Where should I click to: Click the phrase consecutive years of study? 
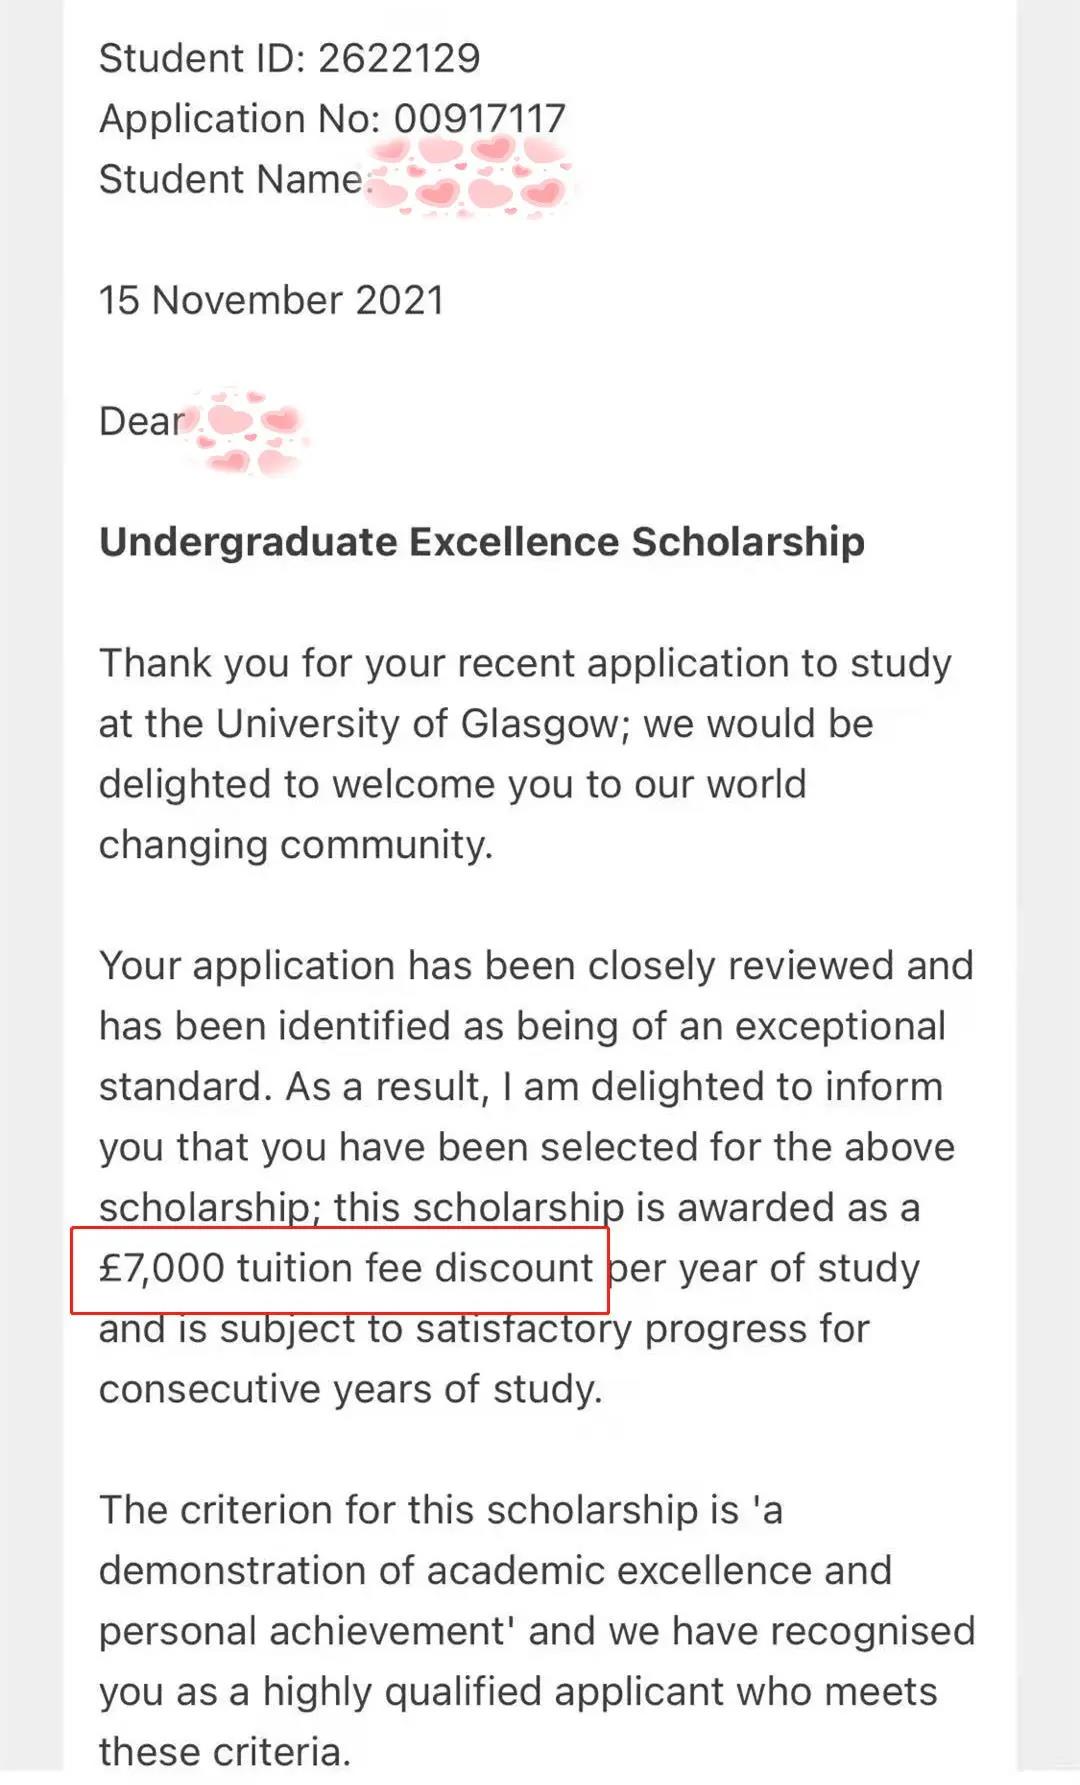pos(351,1390)
